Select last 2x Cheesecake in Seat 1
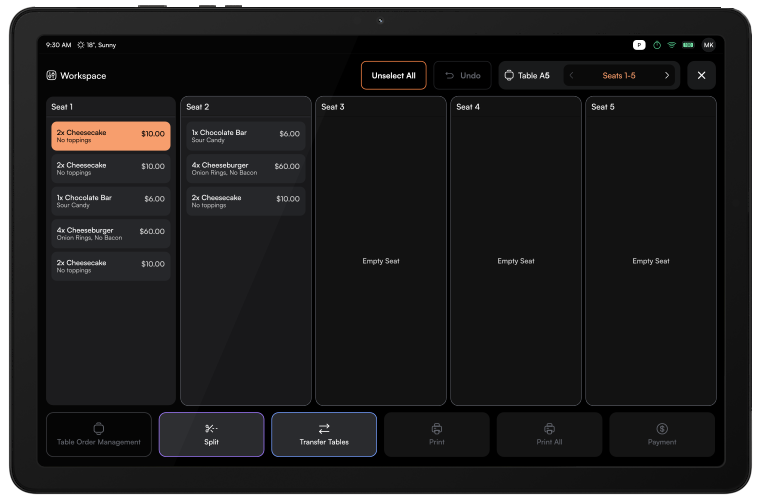This screenshot has height=500, width=761. (x=111, y=266)
